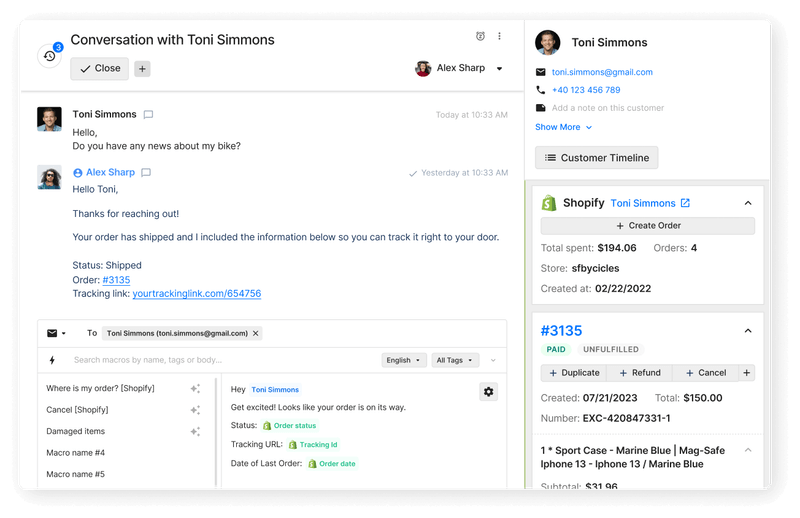The height and width of the screenshot is (518, 800).
Task: Select the Cancel [Shopify] macro
Action: pos(77,410)
